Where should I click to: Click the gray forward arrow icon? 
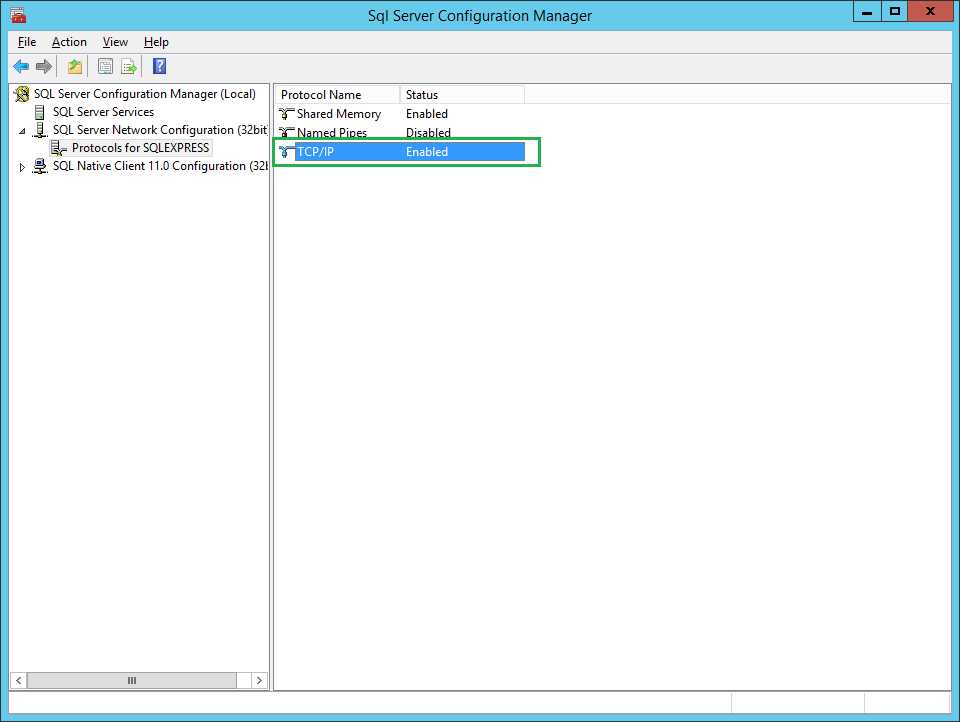(44, 66)
